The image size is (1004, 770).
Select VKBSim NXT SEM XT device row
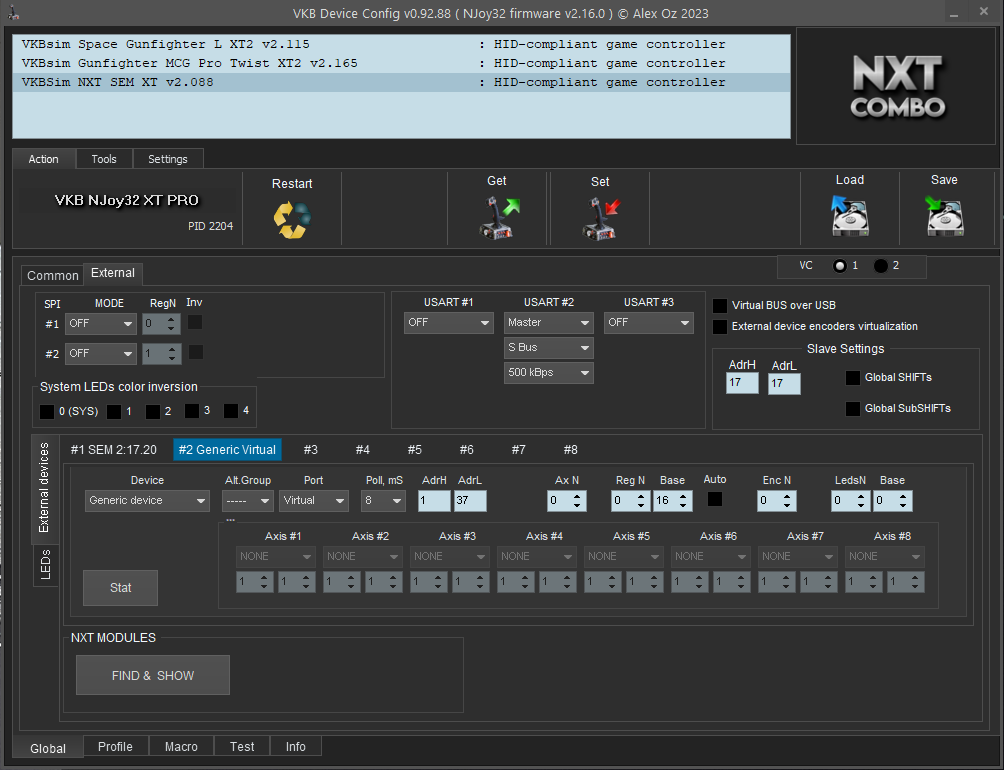click(x=401, y=83)
